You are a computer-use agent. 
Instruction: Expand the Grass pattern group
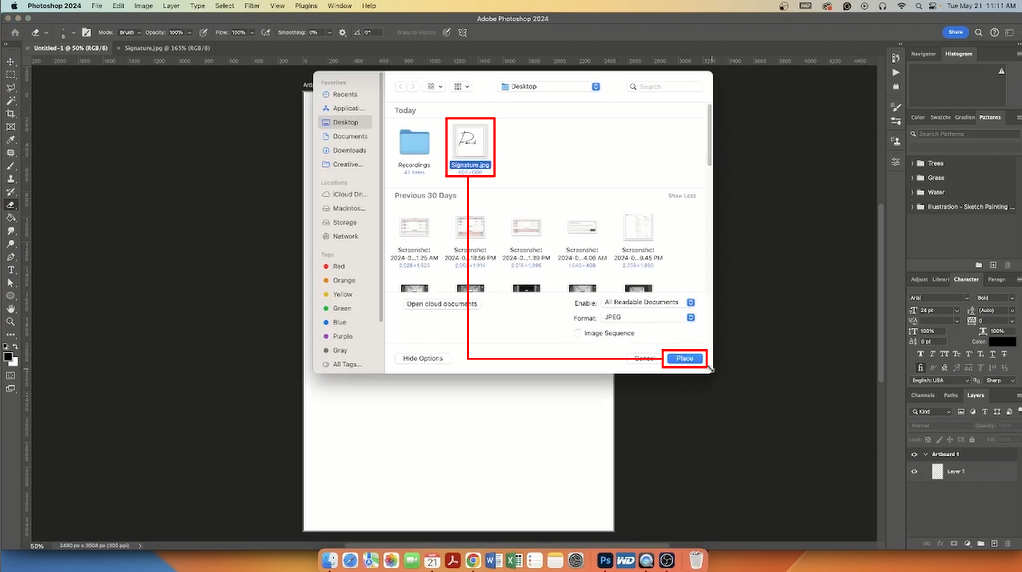pos(912,178)
